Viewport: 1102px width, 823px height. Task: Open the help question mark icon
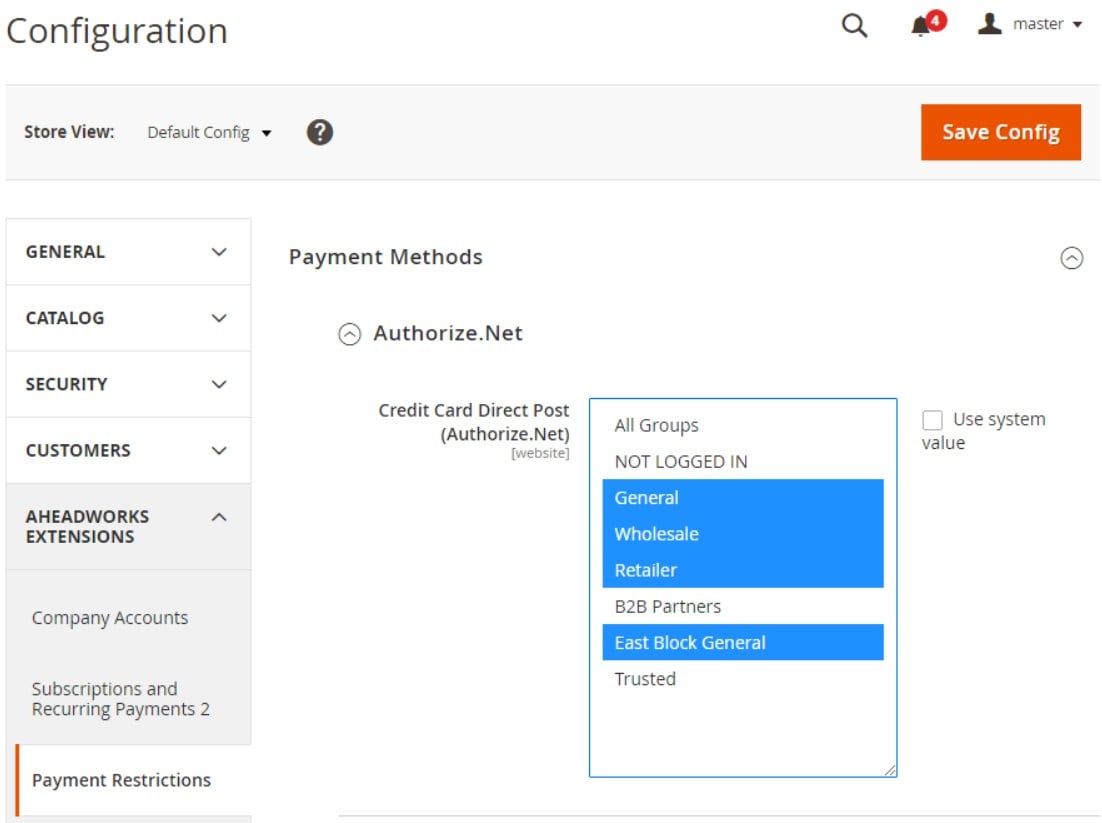click(x=320, y=132)
